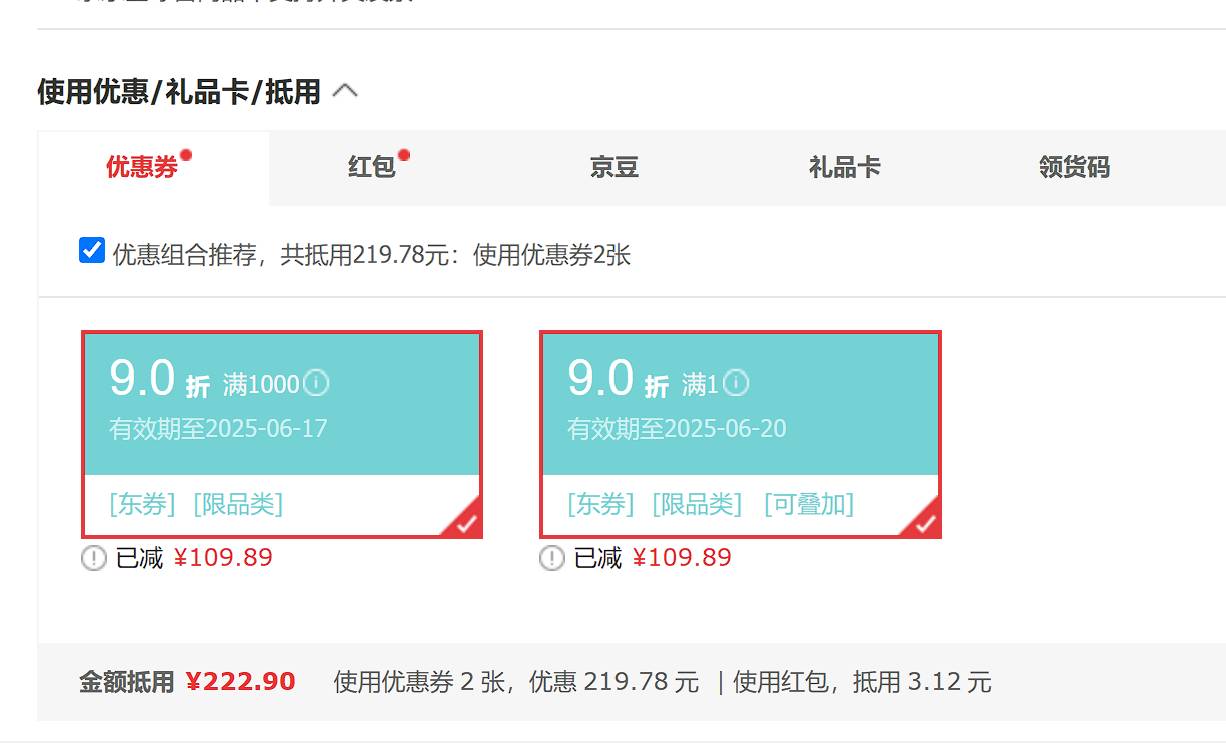Deselect coupon valid until 2025-06-20
The height and width of the screenshot is (744, 1226).
coord(740,434)
